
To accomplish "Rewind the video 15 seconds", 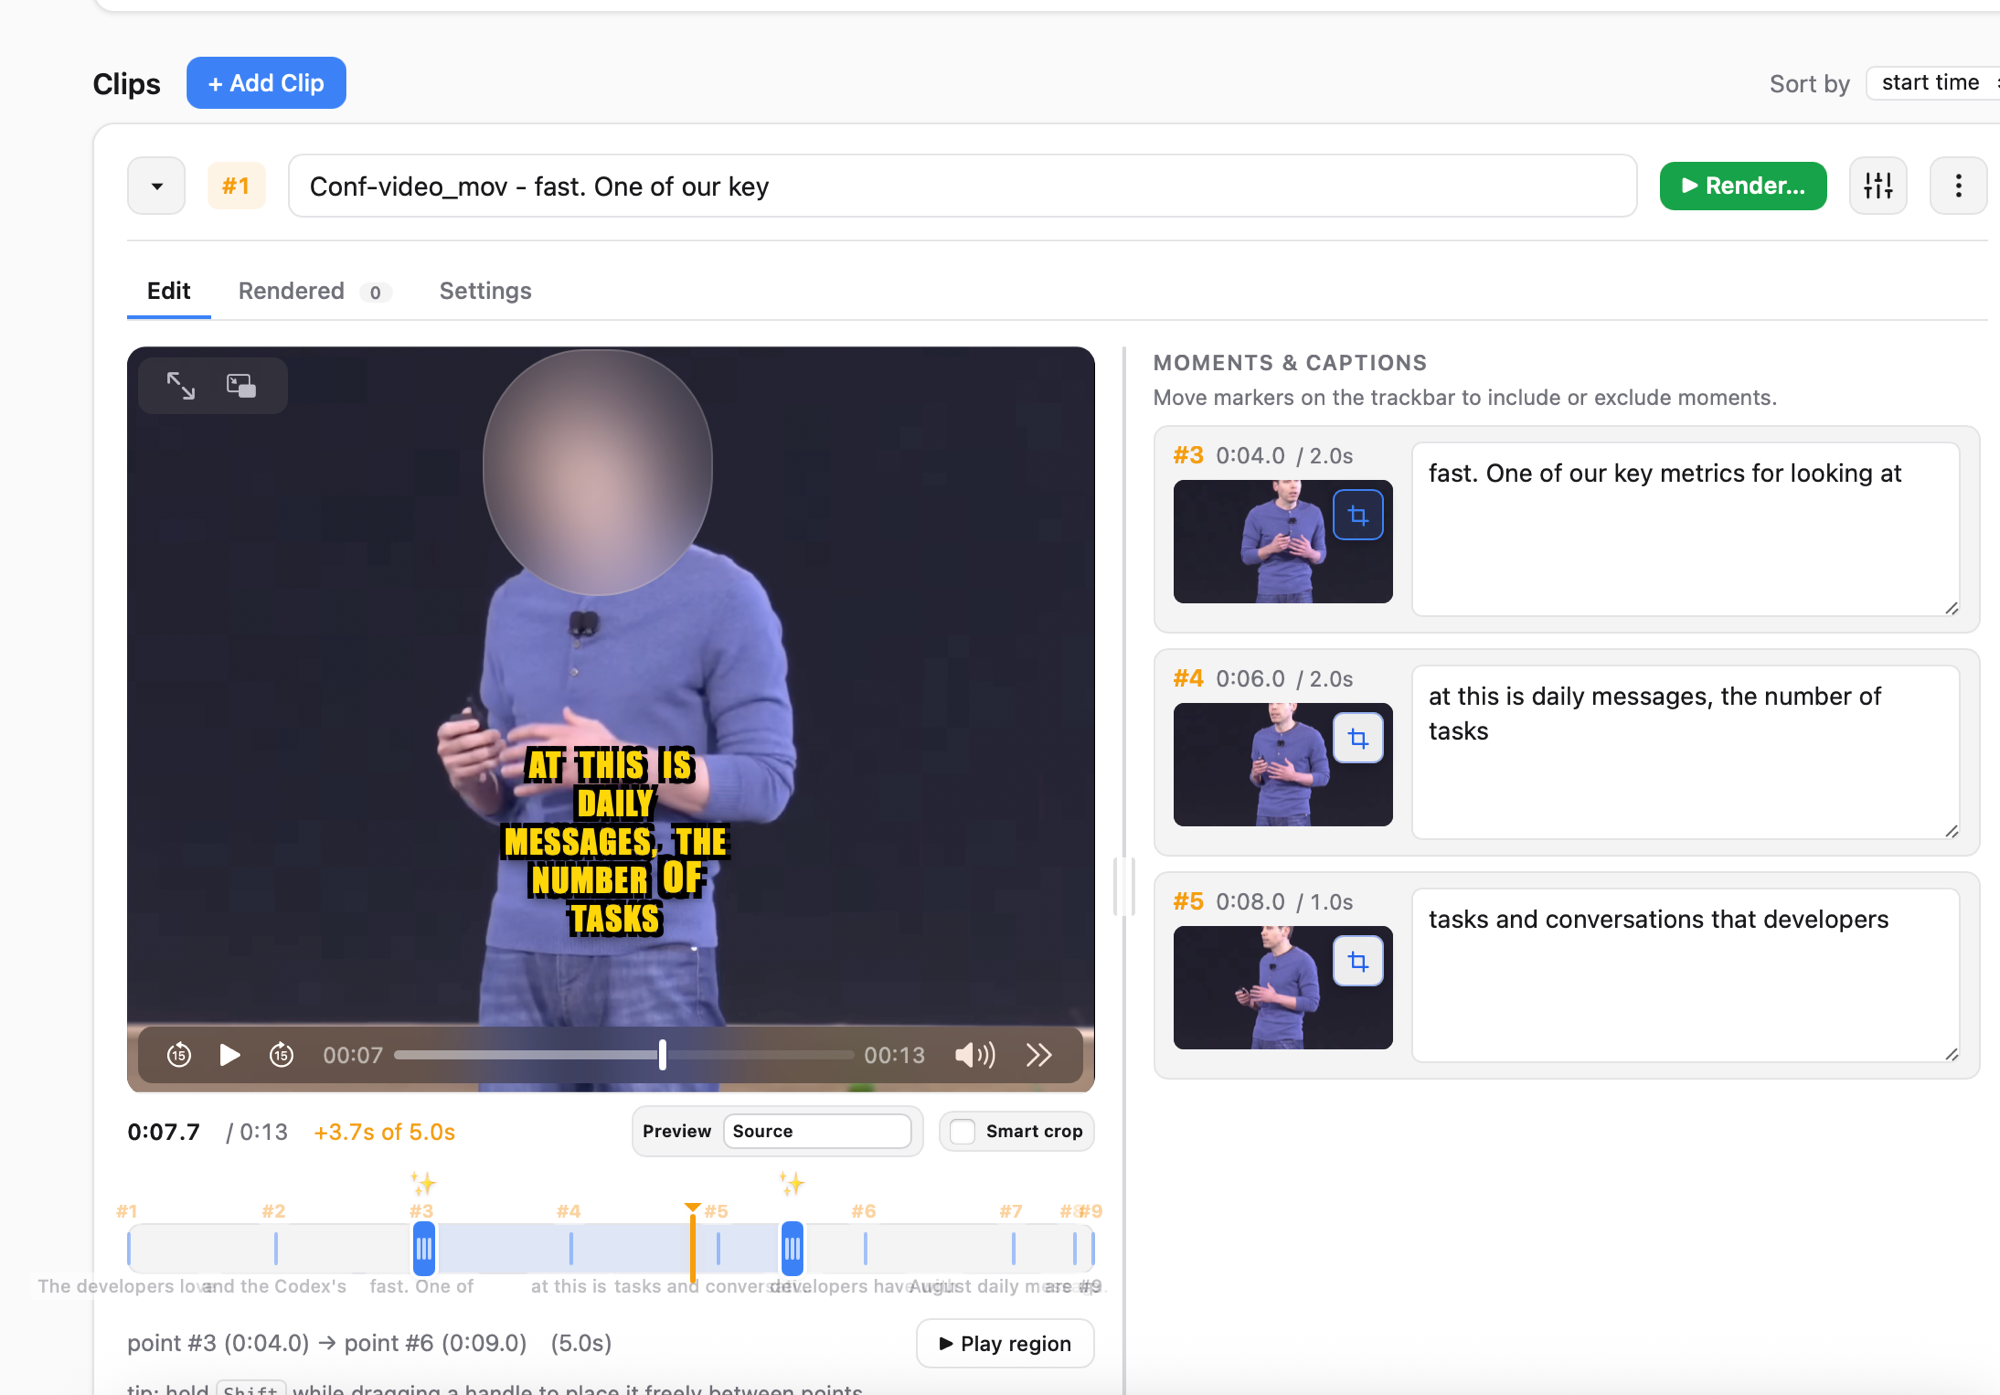I will tap(179, 1055).
